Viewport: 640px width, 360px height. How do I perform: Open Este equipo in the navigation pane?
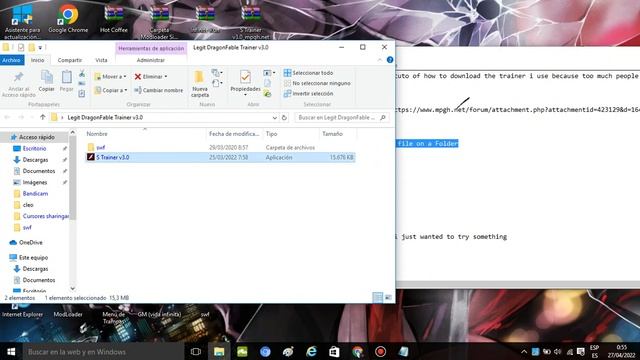click(33, 258)
